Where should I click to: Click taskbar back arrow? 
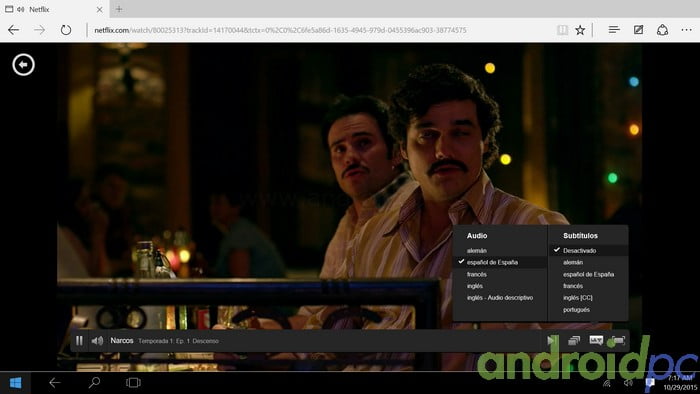(54, 383)
